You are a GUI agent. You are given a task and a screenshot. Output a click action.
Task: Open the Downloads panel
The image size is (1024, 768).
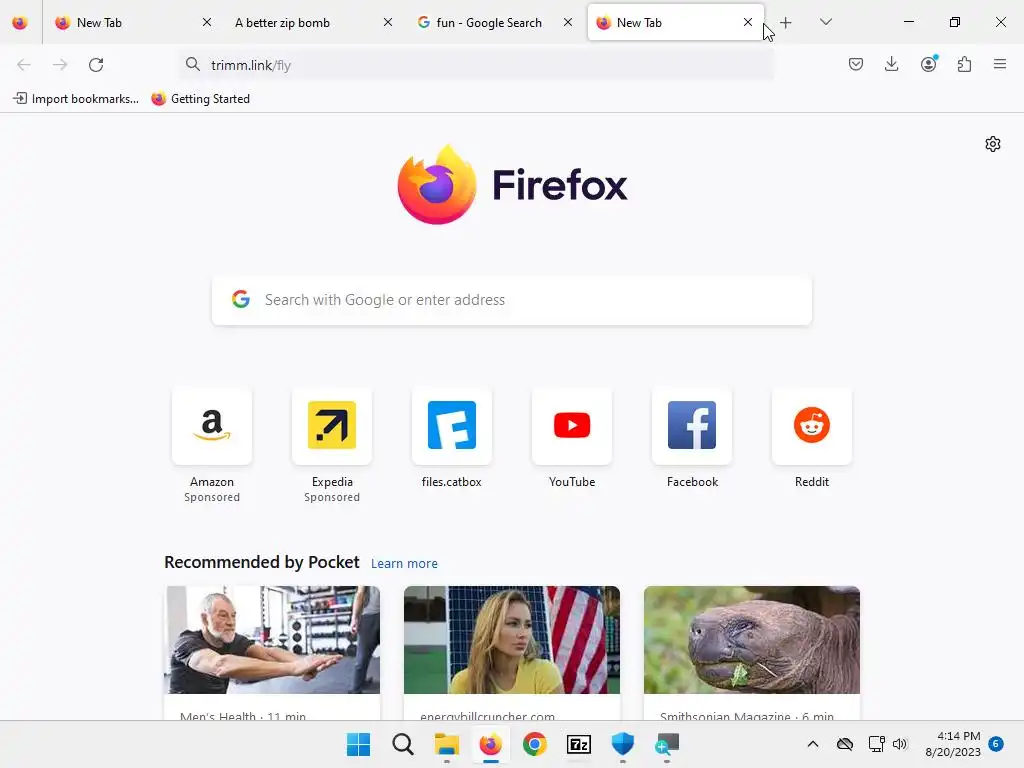click(x=891, y=64)
